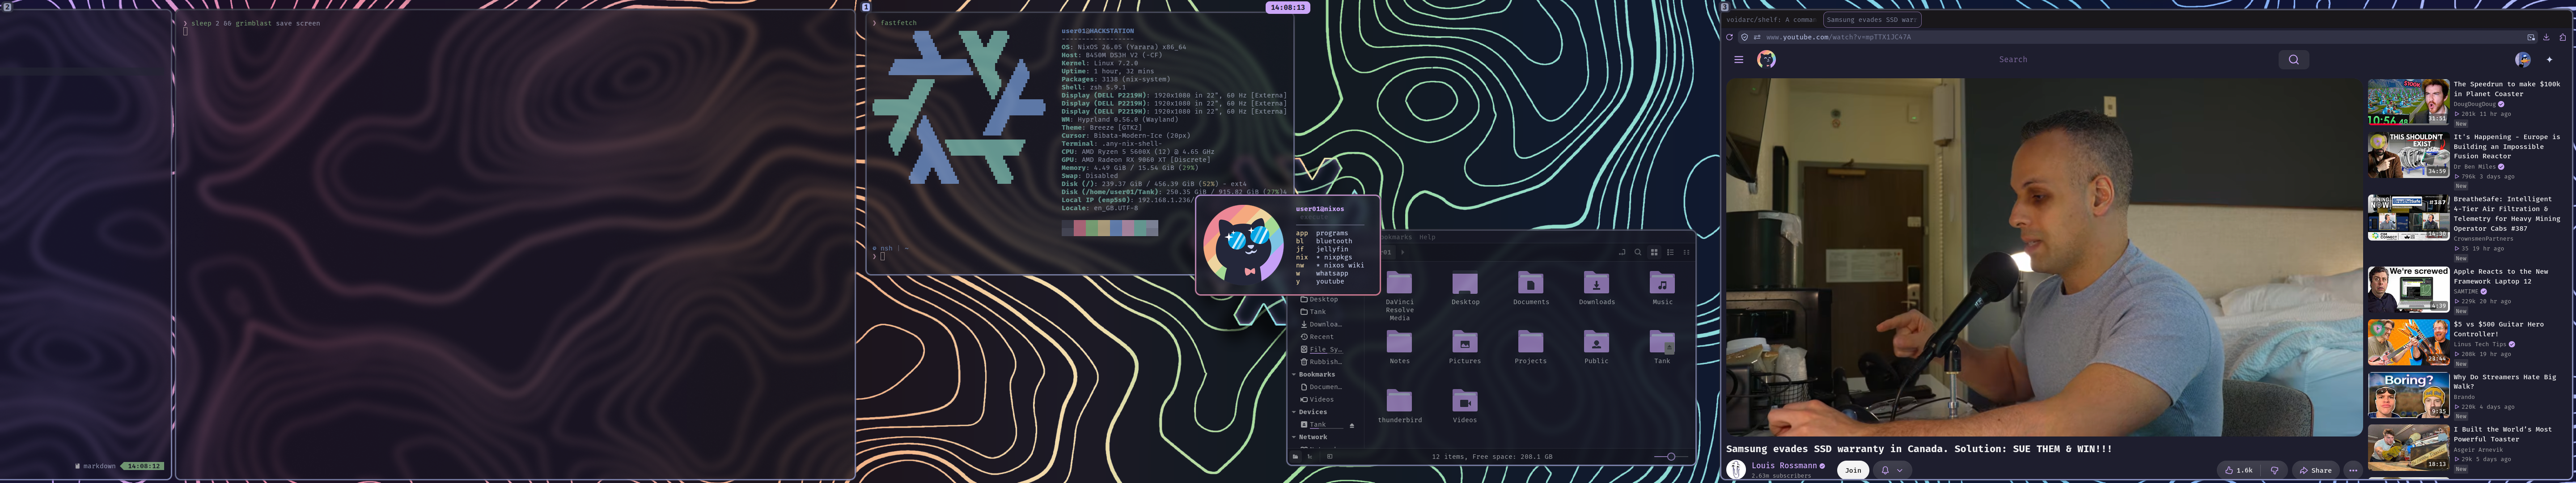Reload the YouTube page in the browser
Image resolution: width=2576 pixels, height=483 pixels.
(1730, 37)
